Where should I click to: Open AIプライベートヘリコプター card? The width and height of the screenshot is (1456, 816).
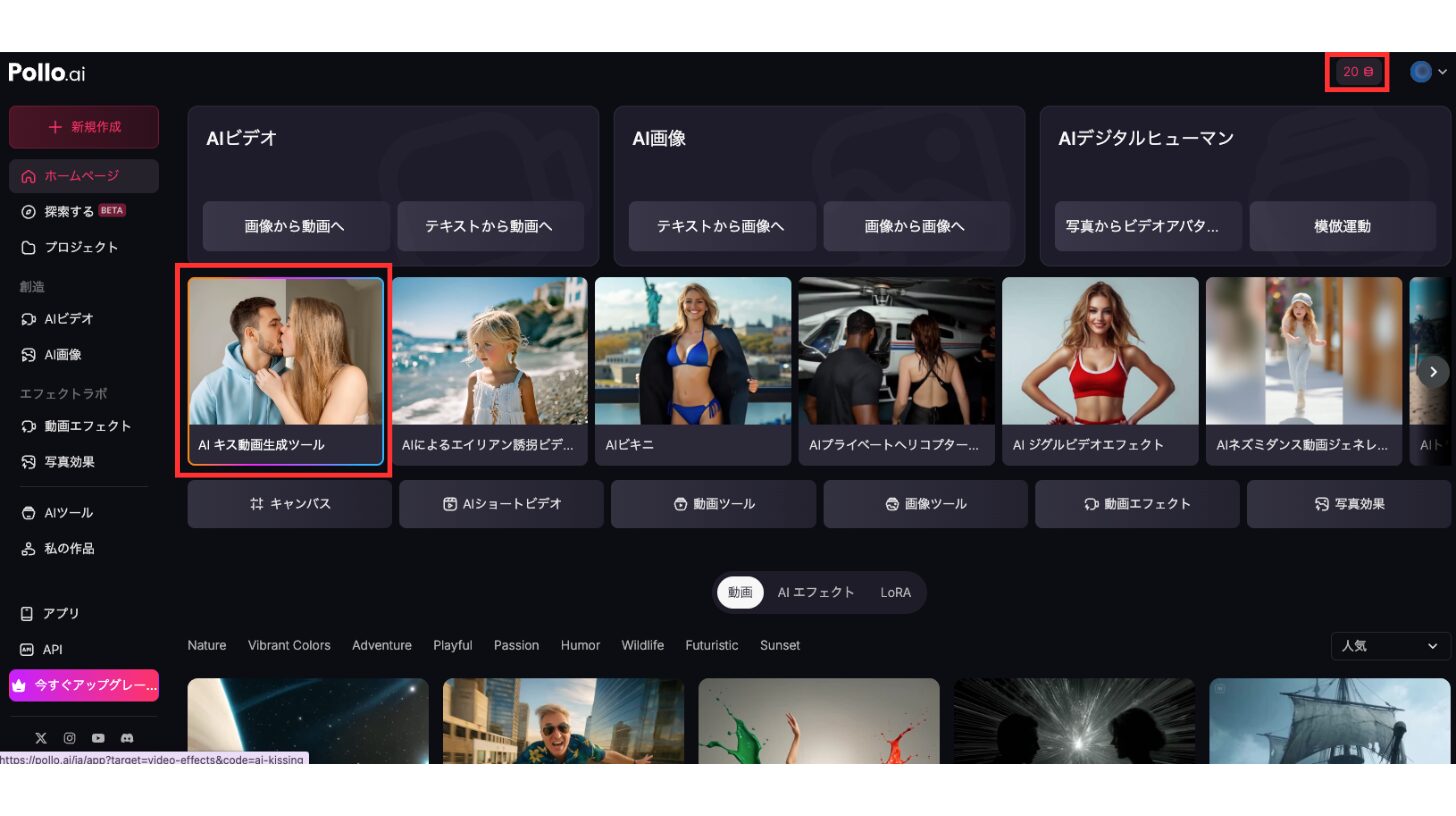point(896,371)
